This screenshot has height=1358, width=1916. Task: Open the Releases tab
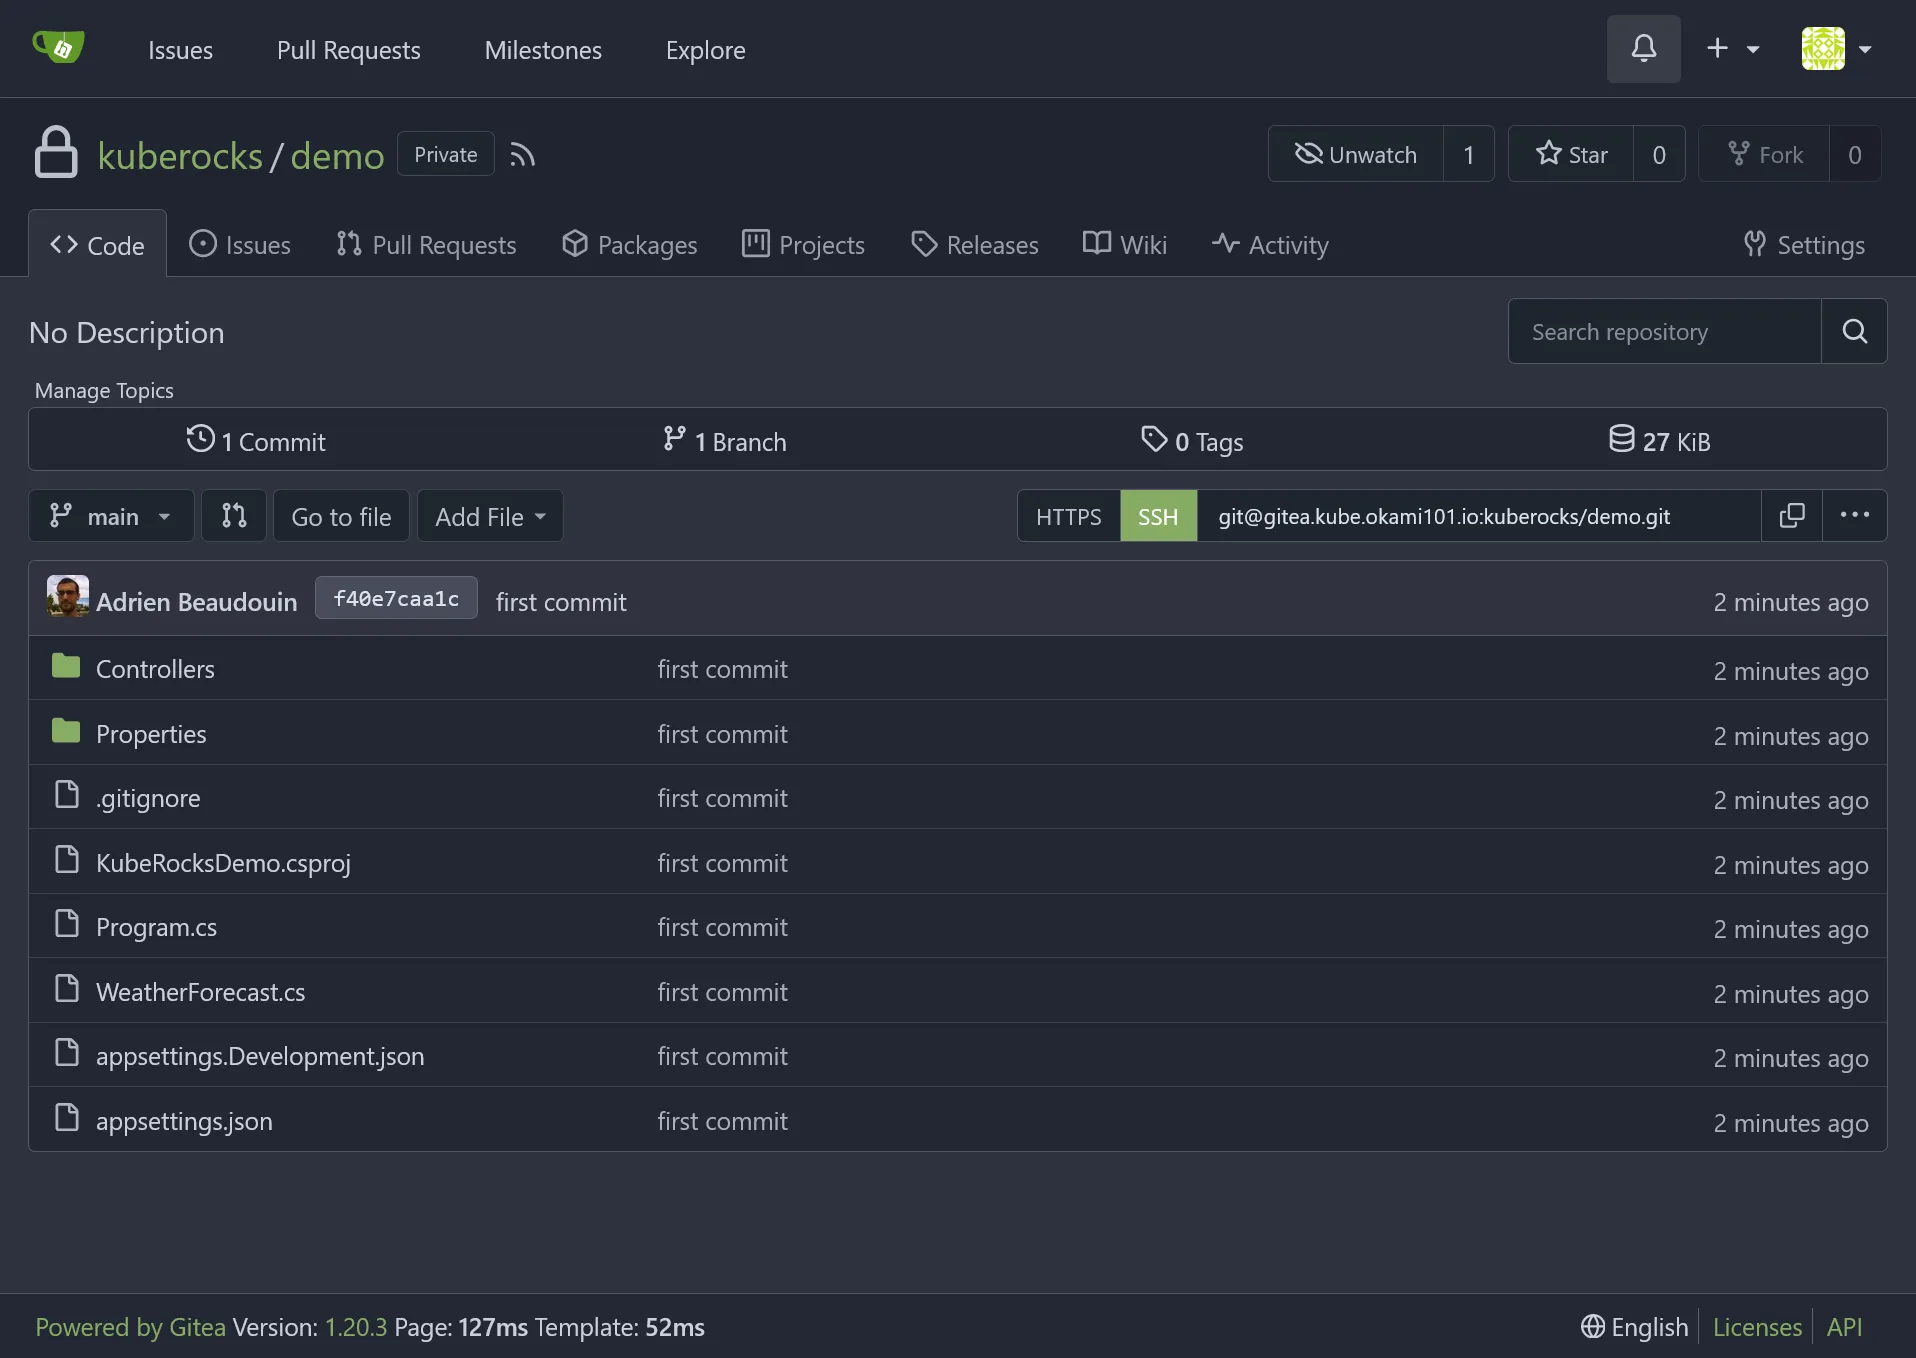[x=975, y=245]
